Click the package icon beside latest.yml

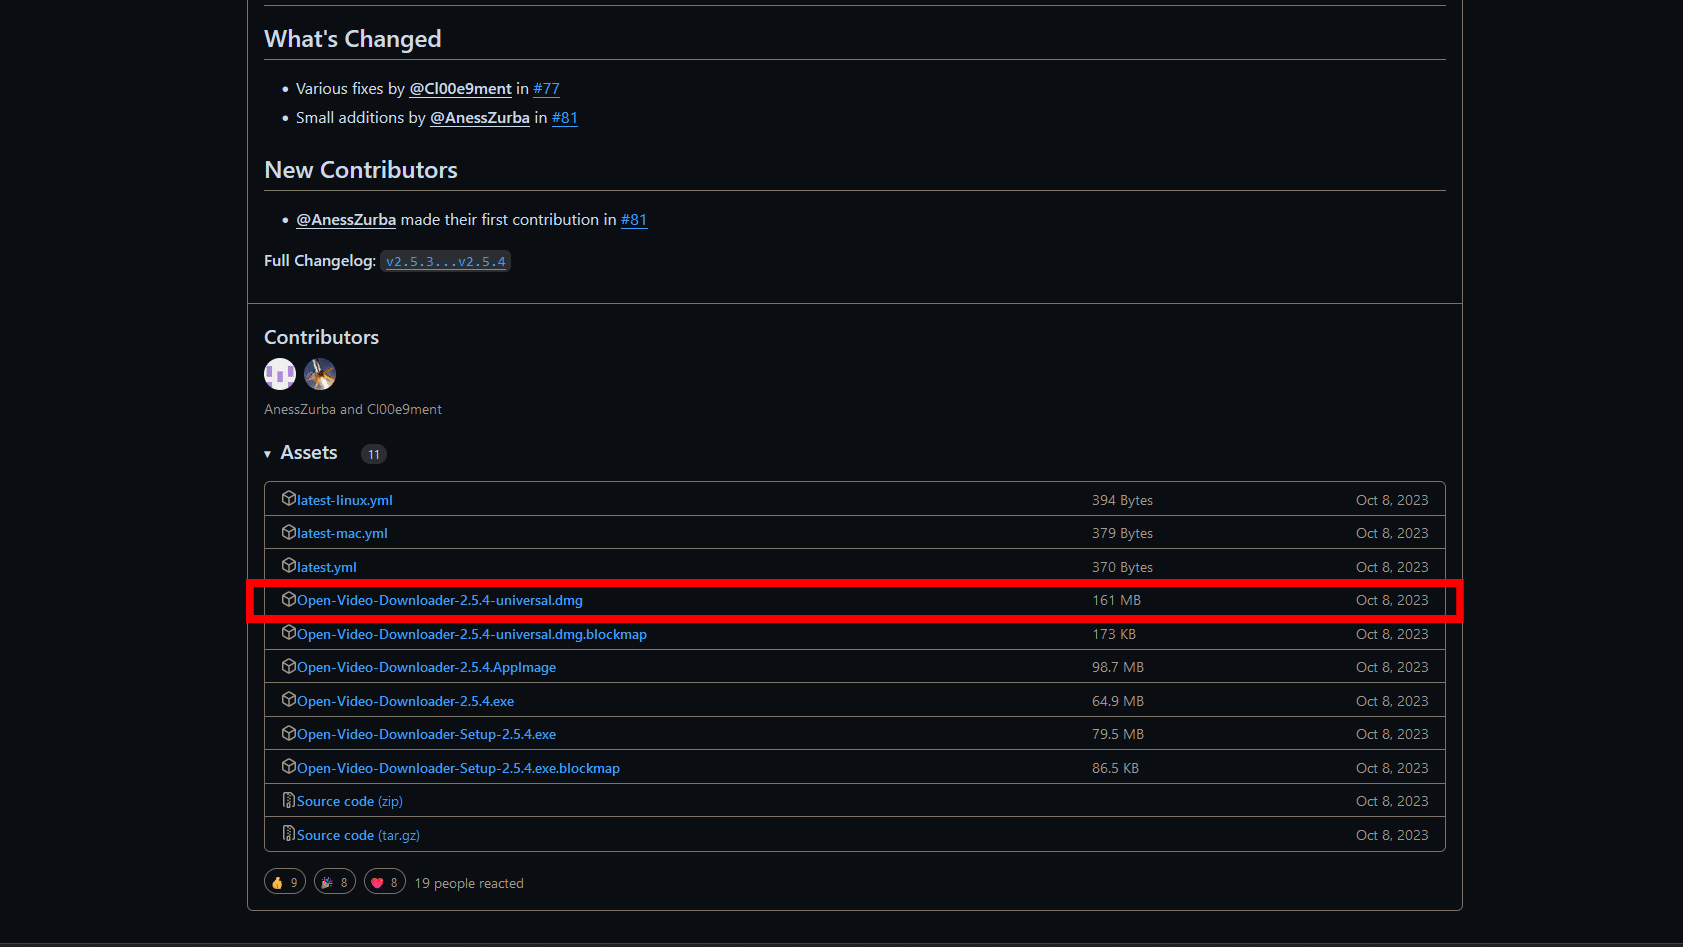[289, 565]
